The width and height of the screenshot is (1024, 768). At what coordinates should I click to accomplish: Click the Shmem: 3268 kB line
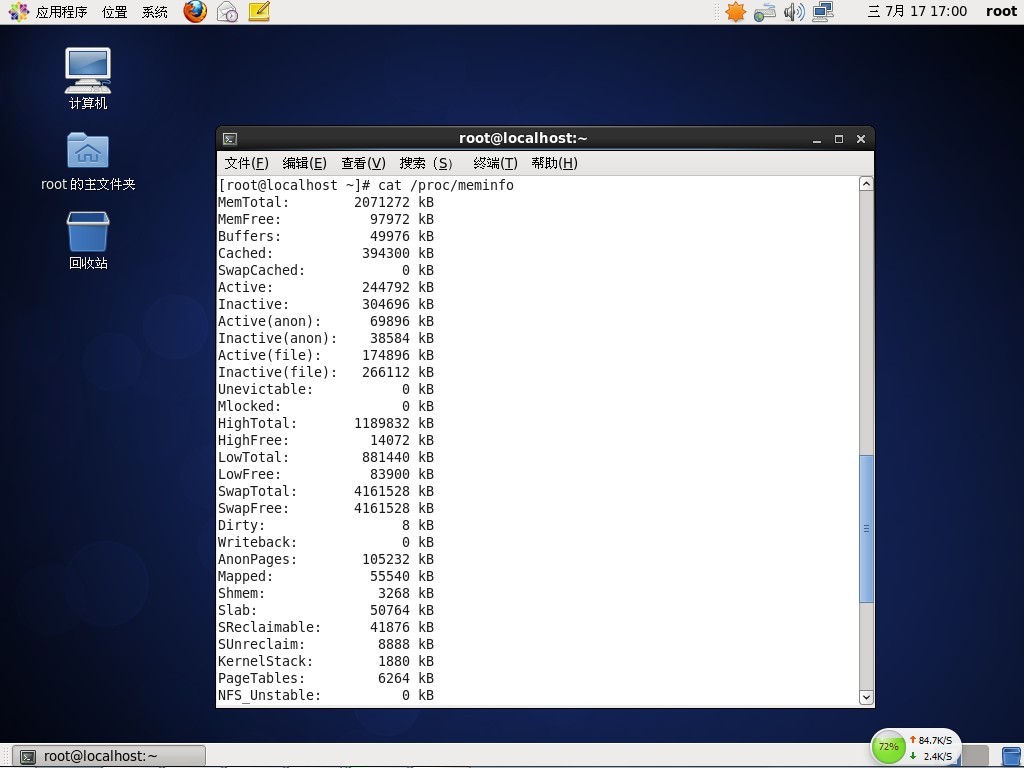click(x=326, y=593)
